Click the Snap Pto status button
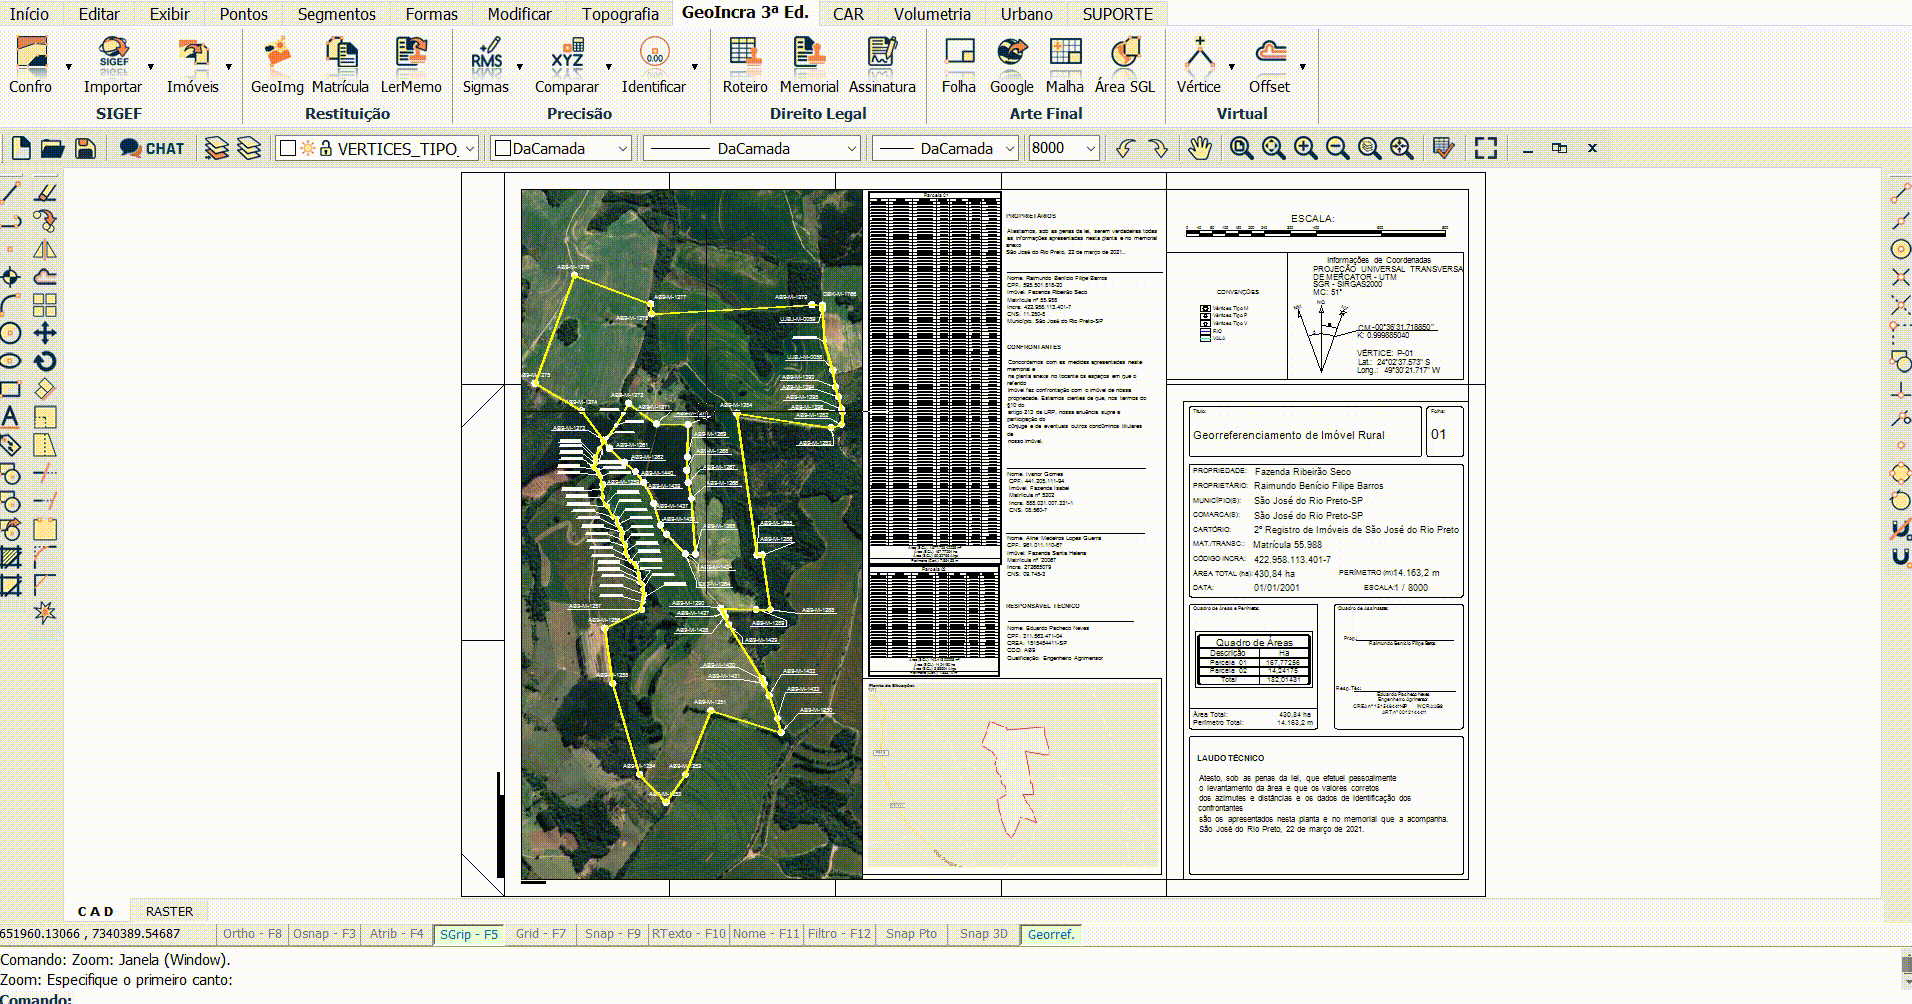Image resolution: width=1912 pixels, height=1004 pixels. pyautogui.click(x=911, y=934)
